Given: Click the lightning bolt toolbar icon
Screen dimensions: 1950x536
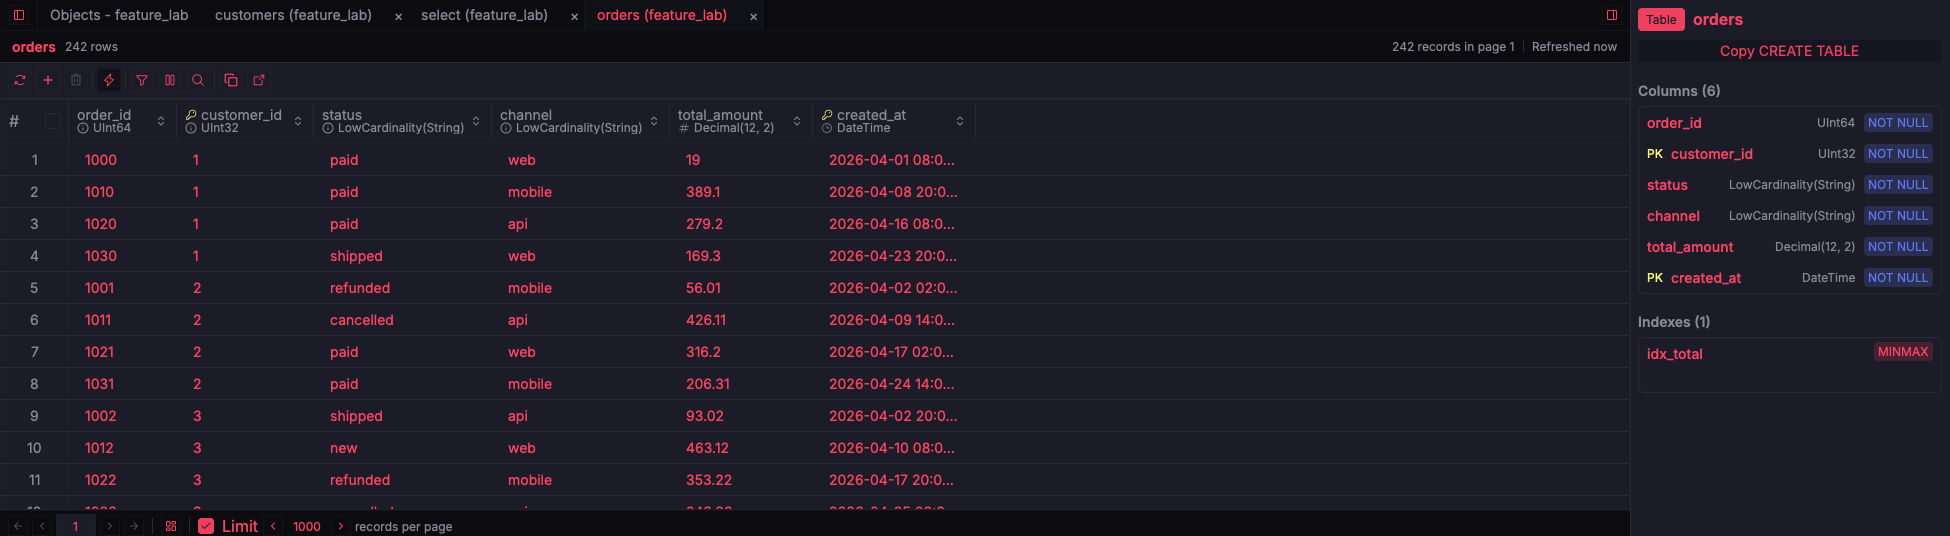Looking at the screenshot, I should pyautogui.click(x=109, y=80).
